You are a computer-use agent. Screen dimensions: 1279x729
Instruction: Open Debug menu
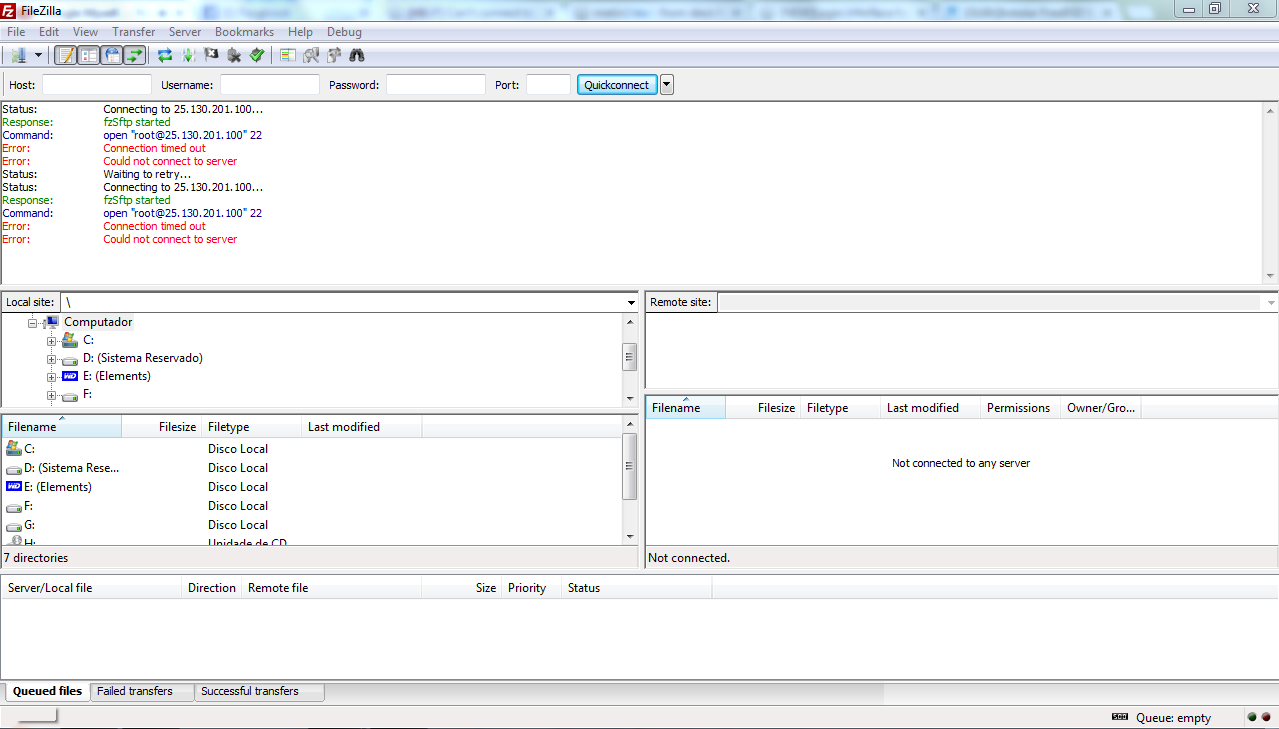click(x=344, y=32)
